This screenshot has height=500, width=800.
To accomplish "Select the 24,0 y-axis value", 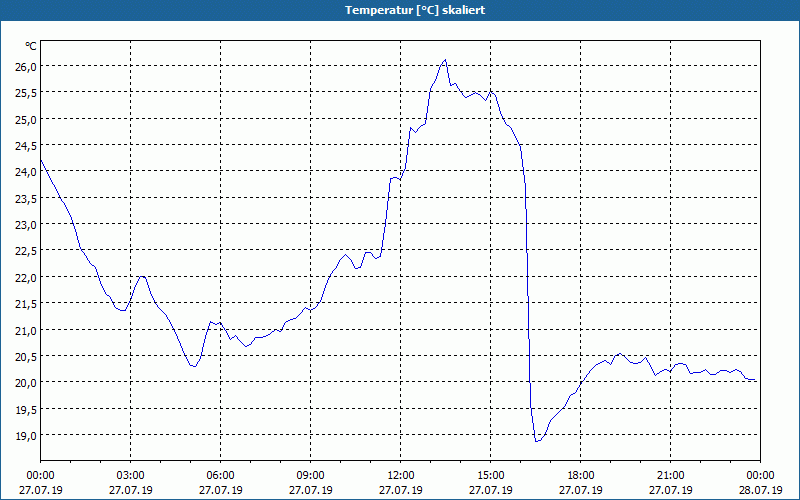I will coord(24,172).
